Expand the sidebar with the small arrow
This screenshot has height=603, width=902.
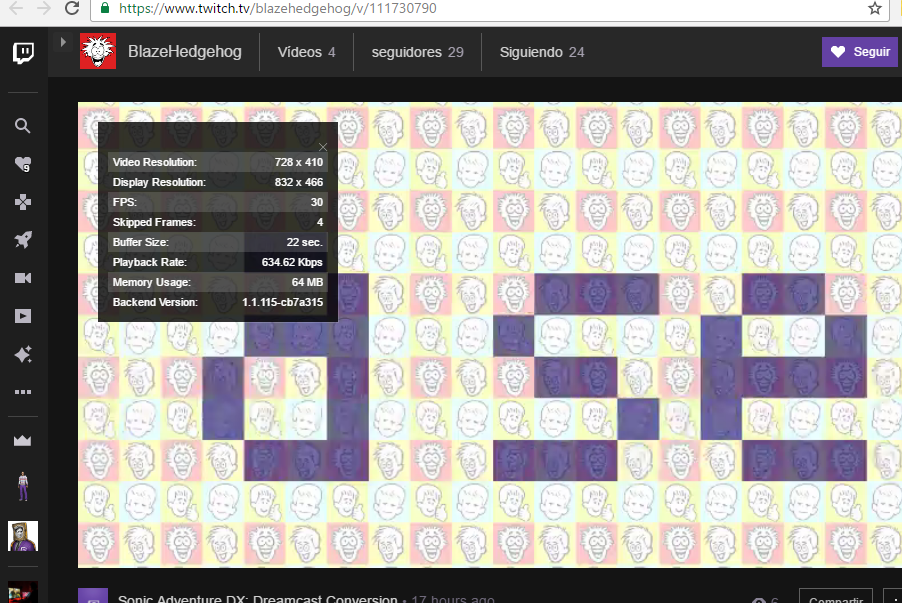click(63, 41)
